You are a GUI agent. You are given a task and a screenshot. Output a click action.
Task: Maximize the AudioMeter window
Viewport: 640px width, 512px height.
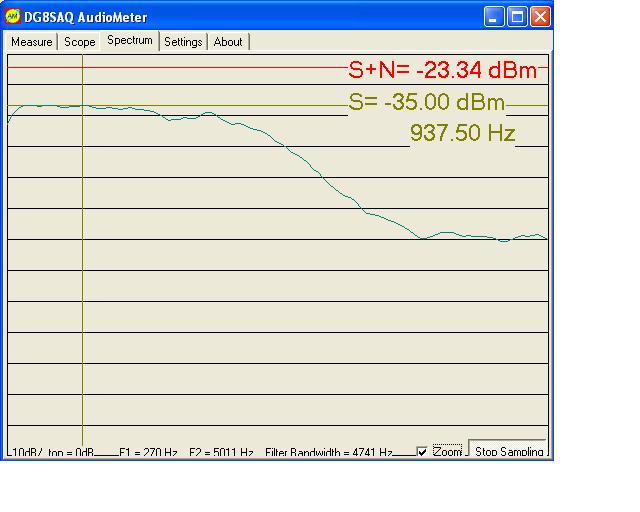click(x=517, y=17)
